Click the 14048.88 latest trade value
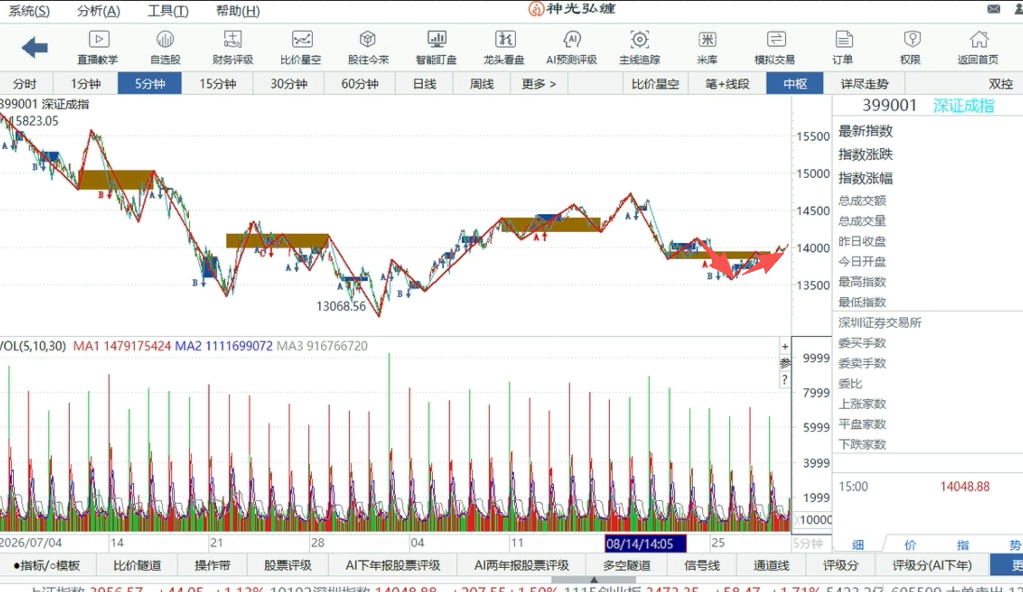Viewport: 1023px width, 592px height. [964, 486]
